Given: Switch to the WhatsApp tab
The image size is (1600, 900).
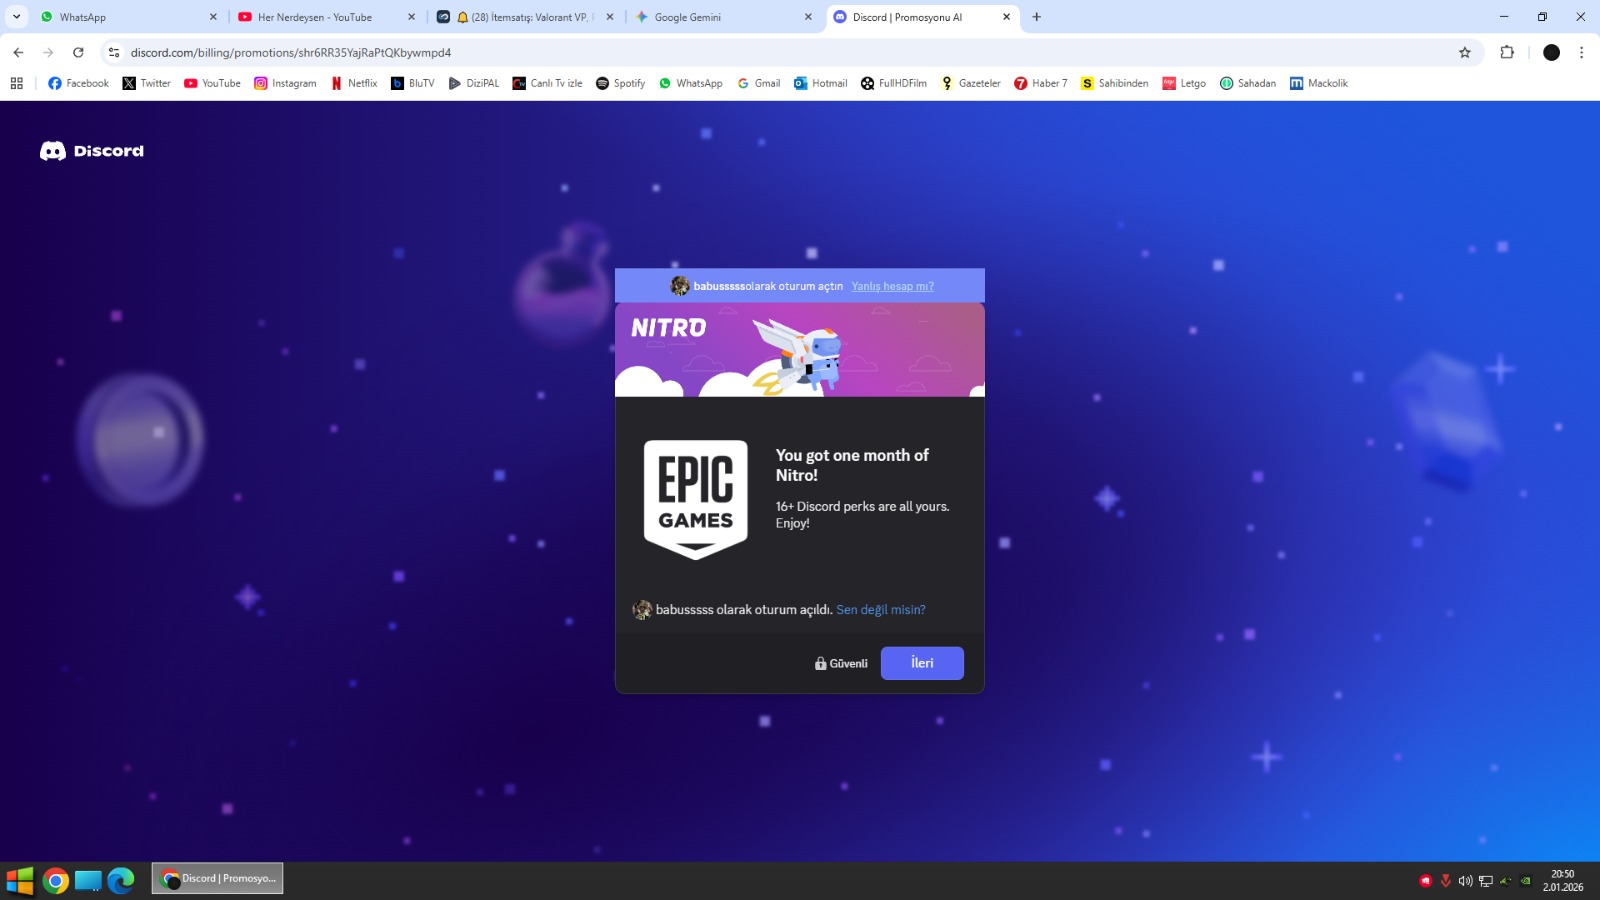Looking at the screenshot, I should [128, 17].
